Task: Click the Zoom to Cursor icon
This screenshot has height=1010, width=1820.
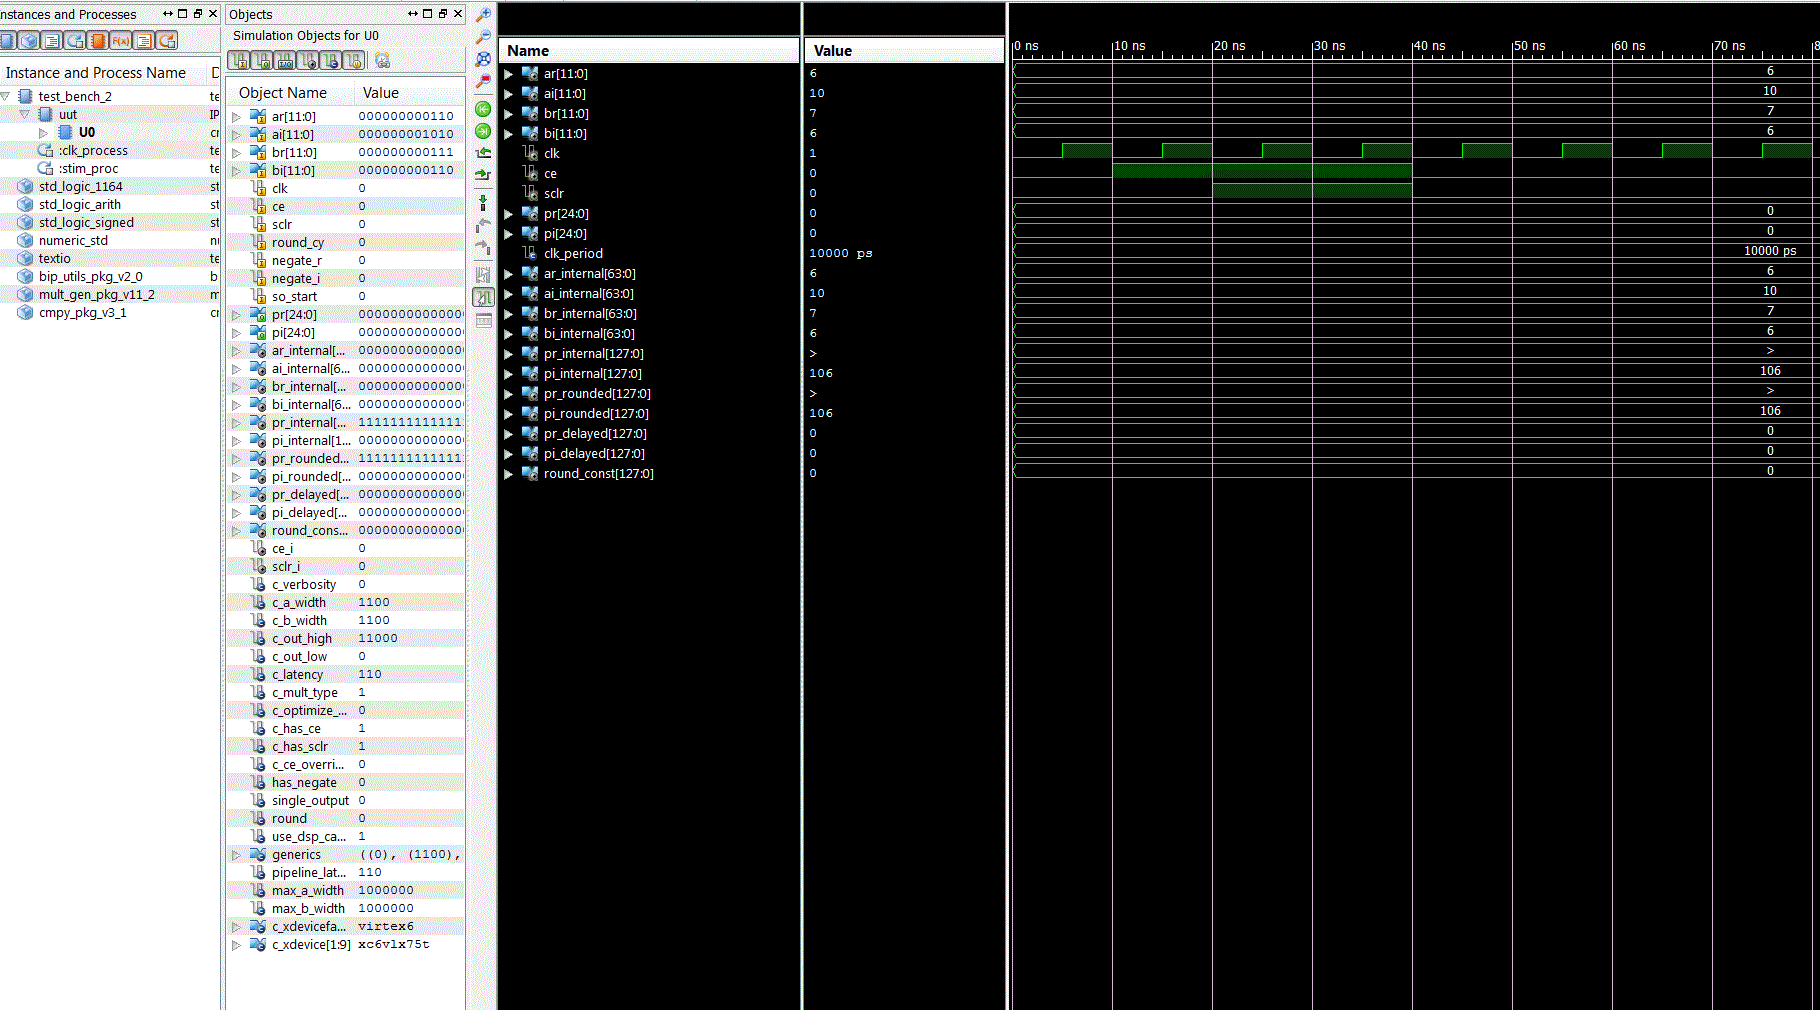Action: click(483, 81)
